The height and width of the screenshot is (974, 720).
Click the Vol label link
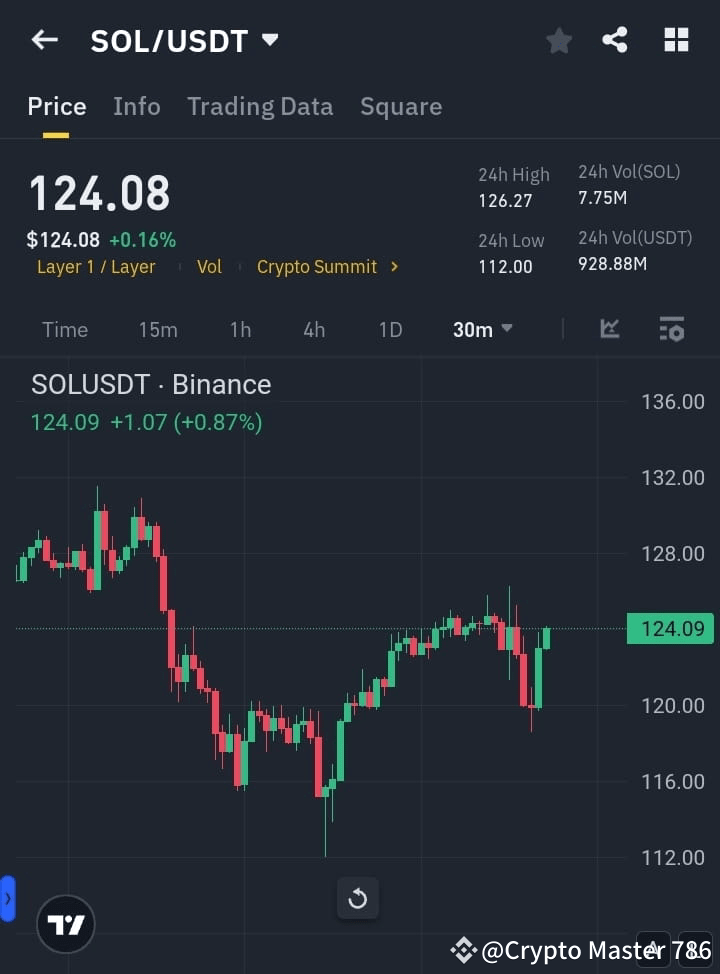209,267
